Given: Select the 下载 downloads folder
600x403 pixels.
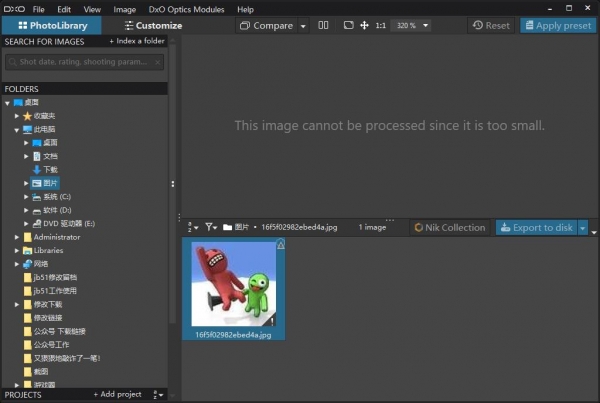Looking at the screenshot, I should point(45,170).
